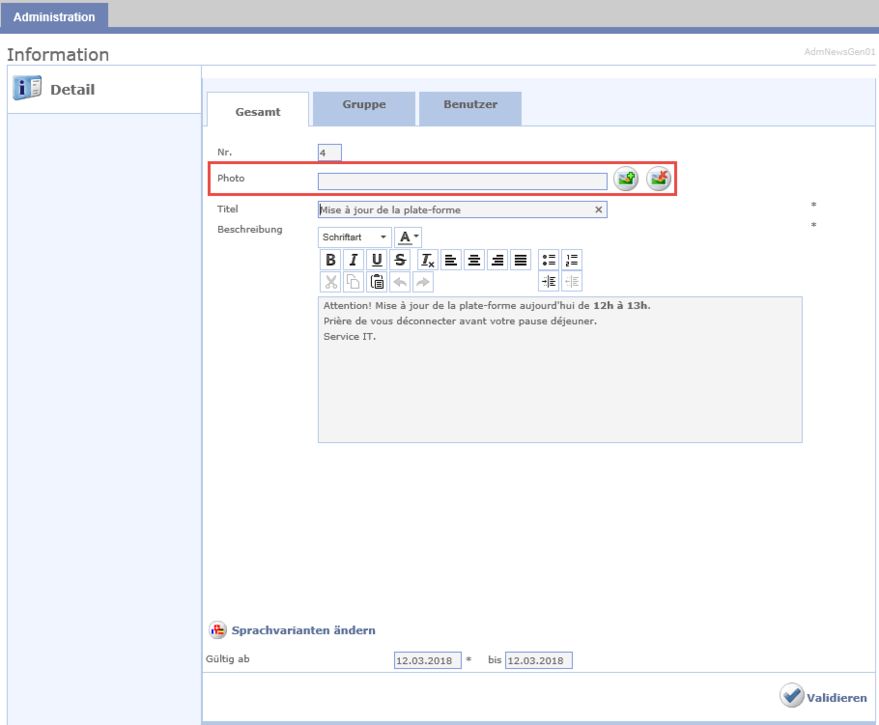Remove formatting with the clear format icon
Image resolution: width=879 pixels, height=725 pixels.
(x=427, y=260)
